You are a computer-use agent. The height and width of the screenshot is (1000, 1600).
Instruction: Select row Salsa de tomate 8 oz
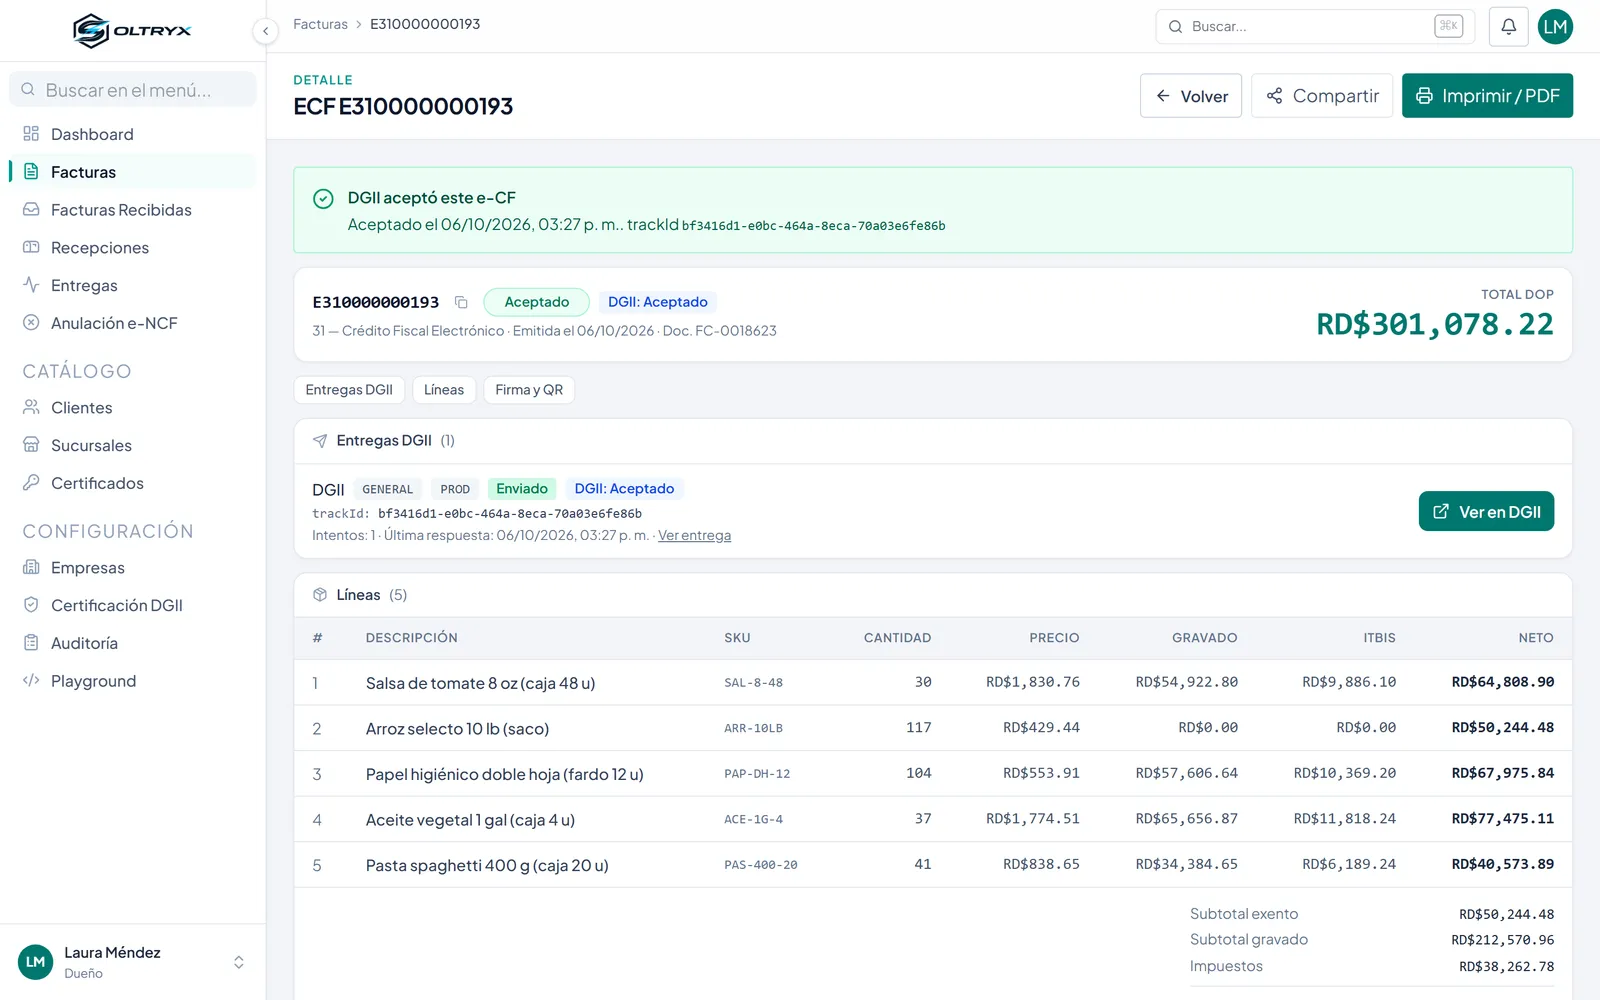932,683
